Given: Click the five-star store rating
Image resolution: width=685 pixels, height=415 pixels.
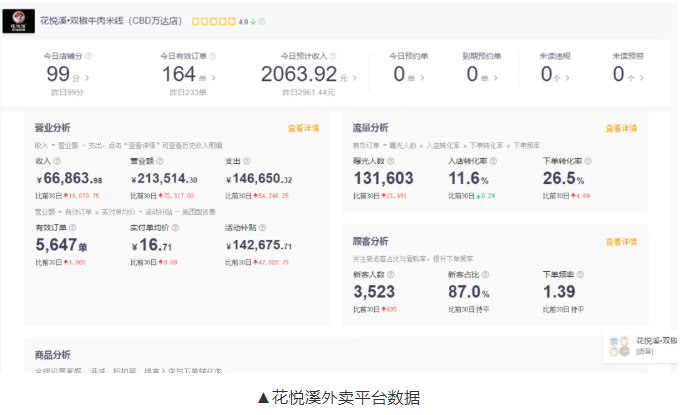Looking at the screenshot, I should pos(212,20).
